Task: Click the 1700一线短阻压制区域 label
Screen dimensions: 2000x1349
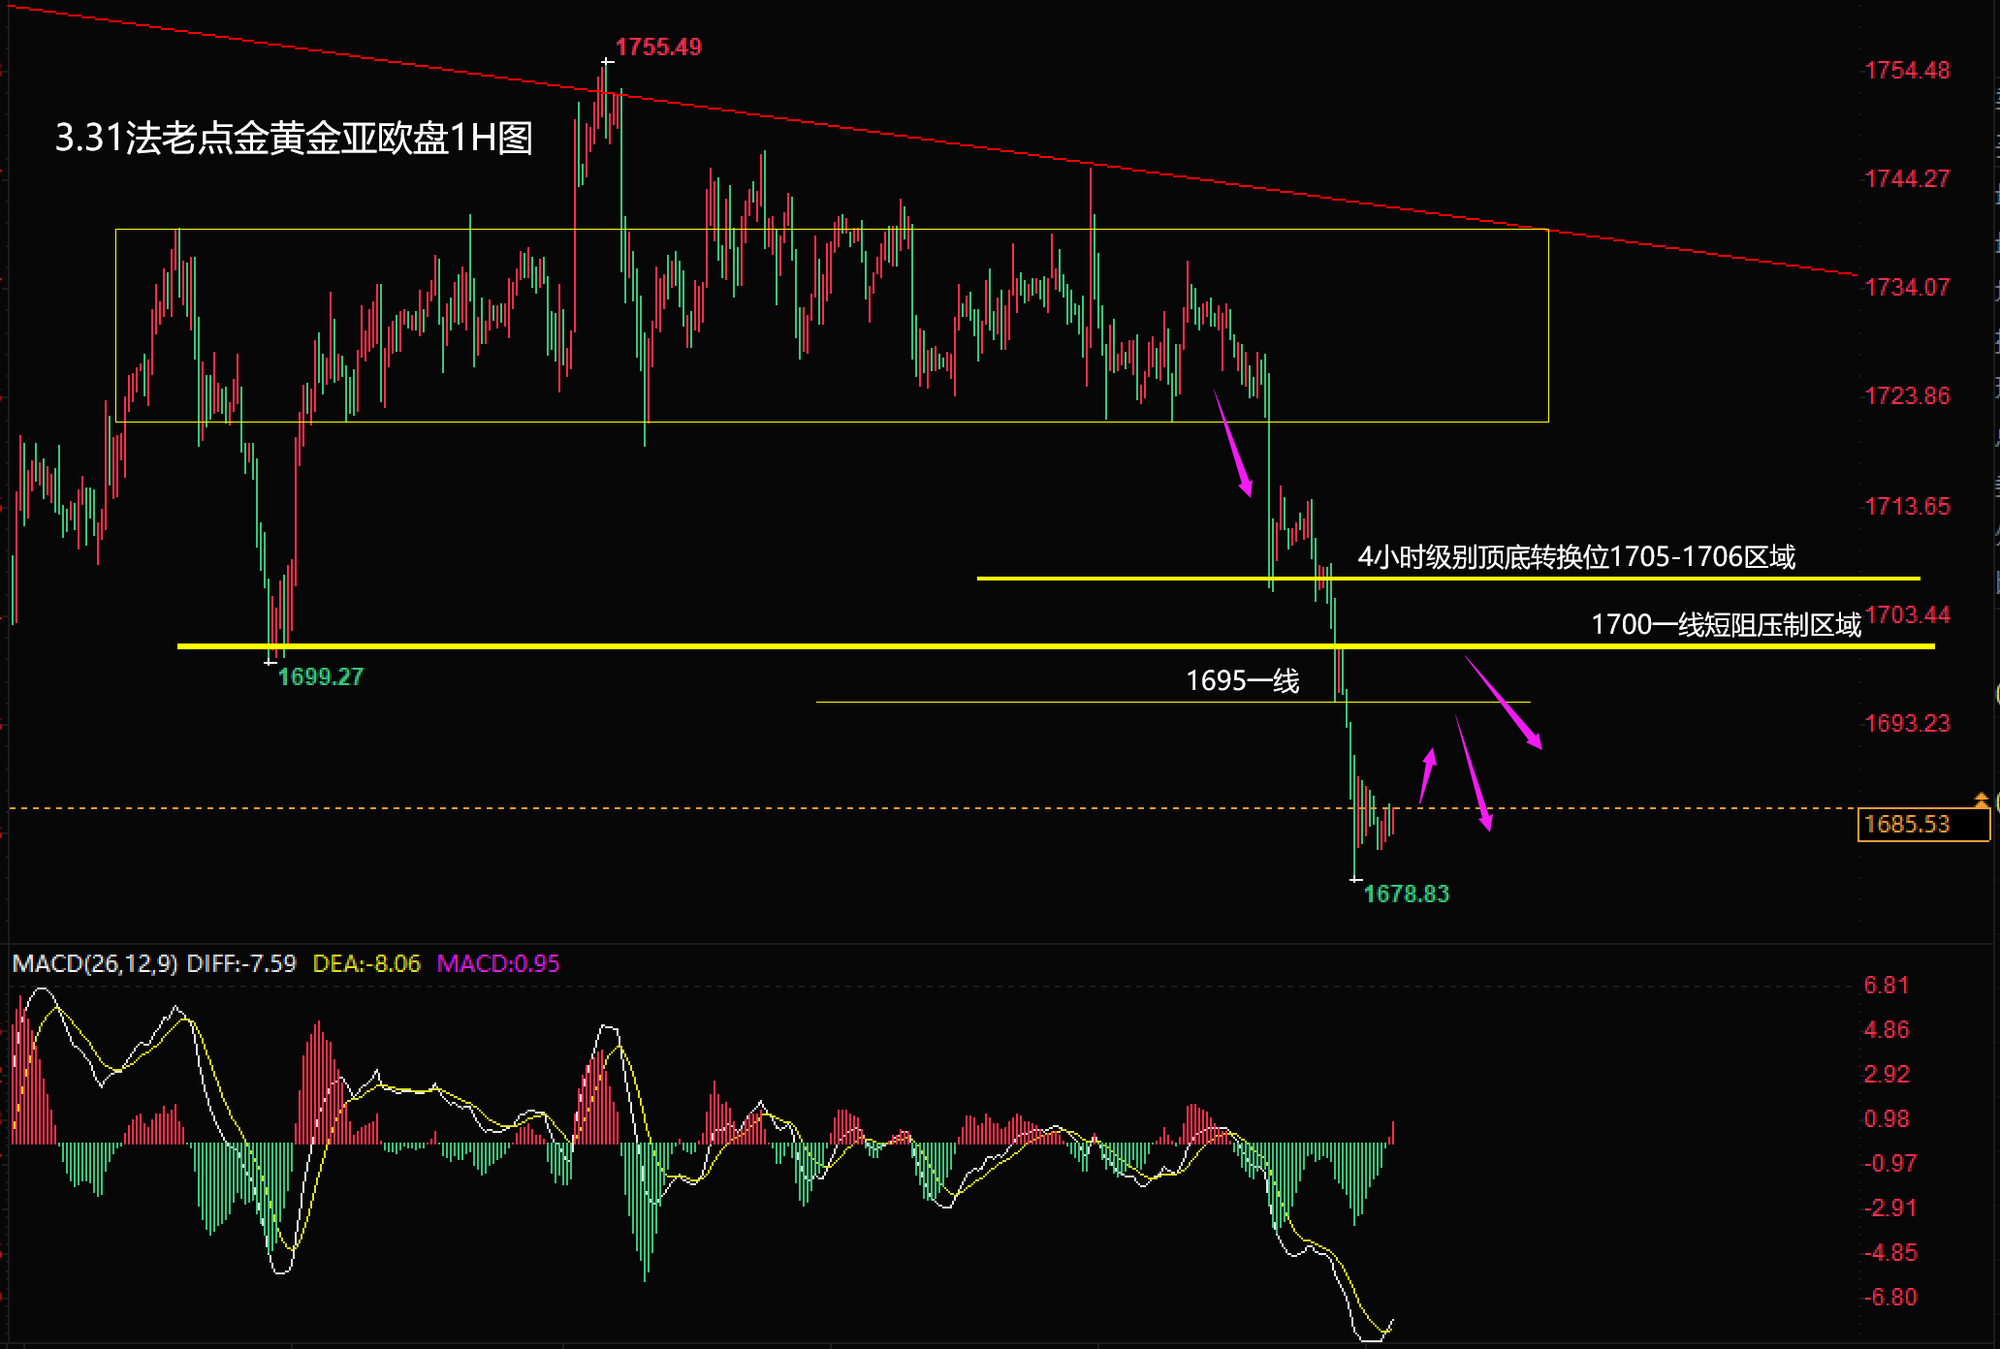Action: [x=1725, y=625]
